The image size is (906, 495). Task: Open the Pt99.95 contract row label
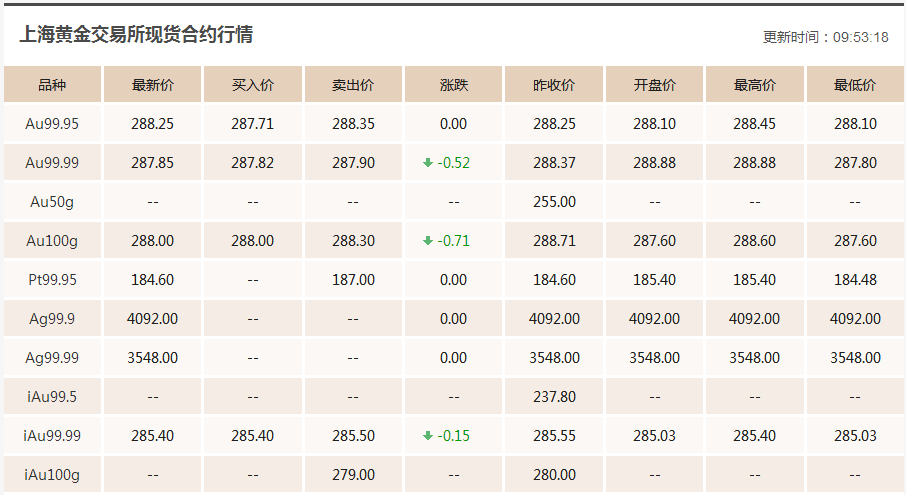coord(52,280)
